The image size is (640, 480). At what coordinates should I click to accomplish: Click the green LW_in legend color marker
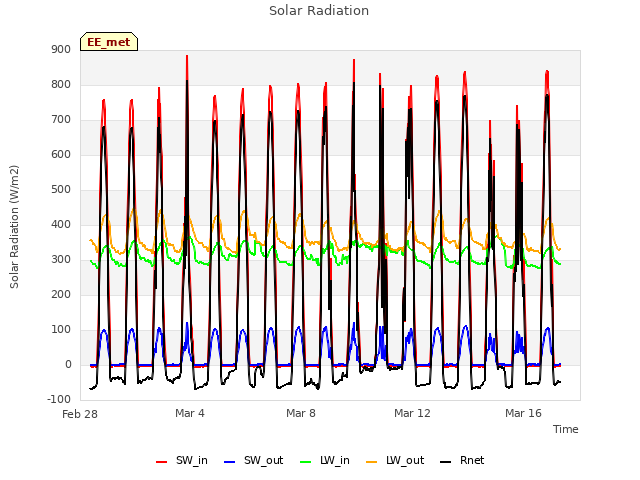click(x=306, y=462)
